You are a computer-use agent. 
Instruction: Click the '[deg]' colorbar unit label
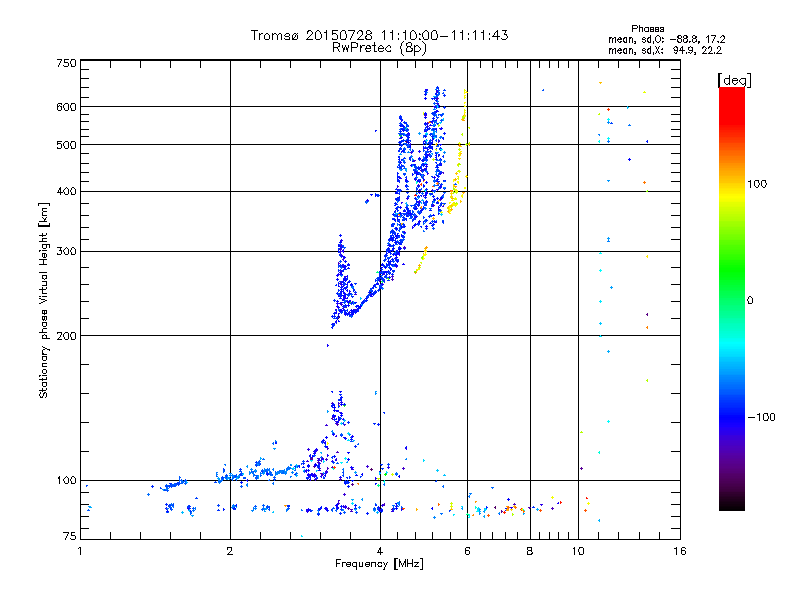pos(734,80)
